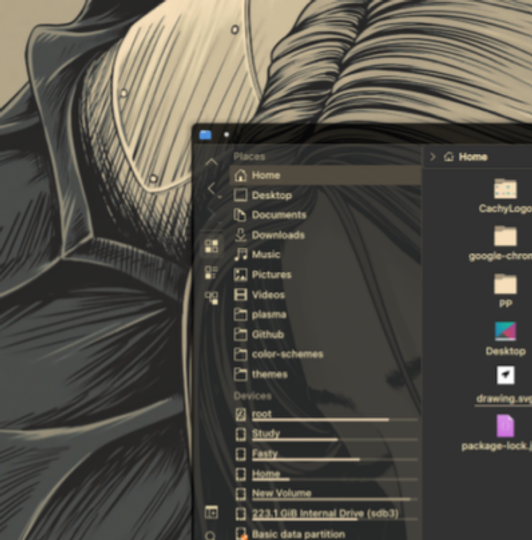This screenshot has height=540, width=532.
Task: Open the back history dropdown arrow
Action: (219, 197)
